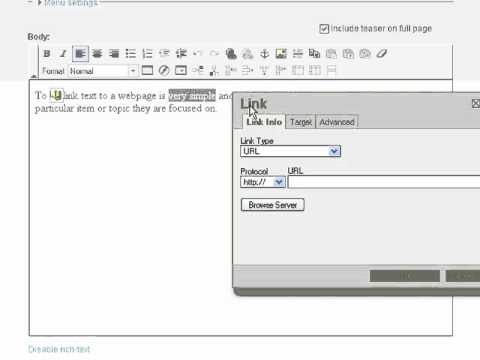This screenshot has height=360, width=480.
Task: Close the Link dialog with the X
Action: 476,104
